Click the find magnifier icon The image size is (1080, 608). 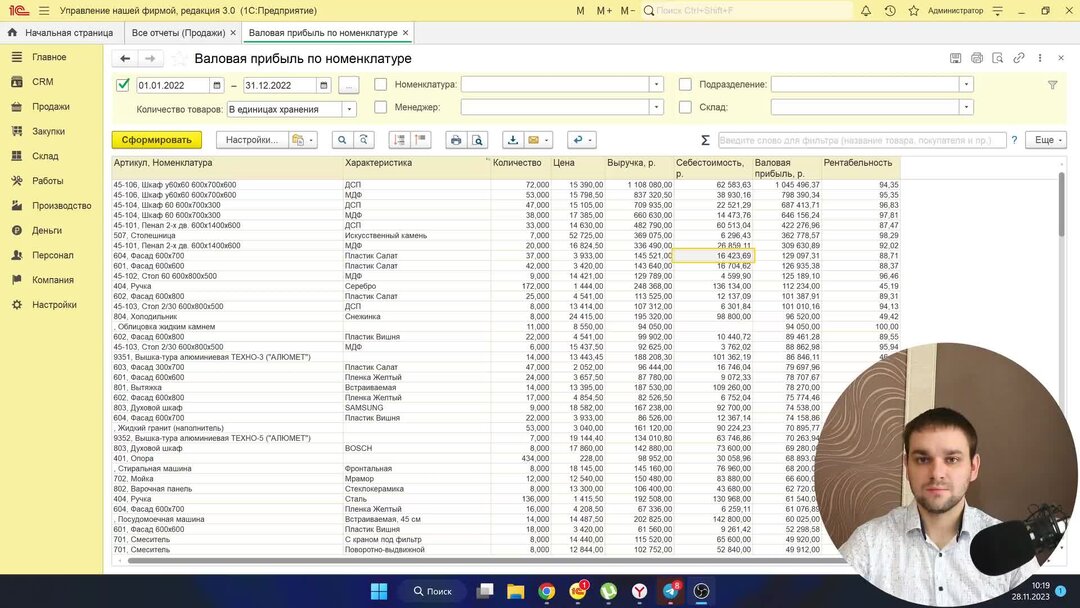point(342,140)
